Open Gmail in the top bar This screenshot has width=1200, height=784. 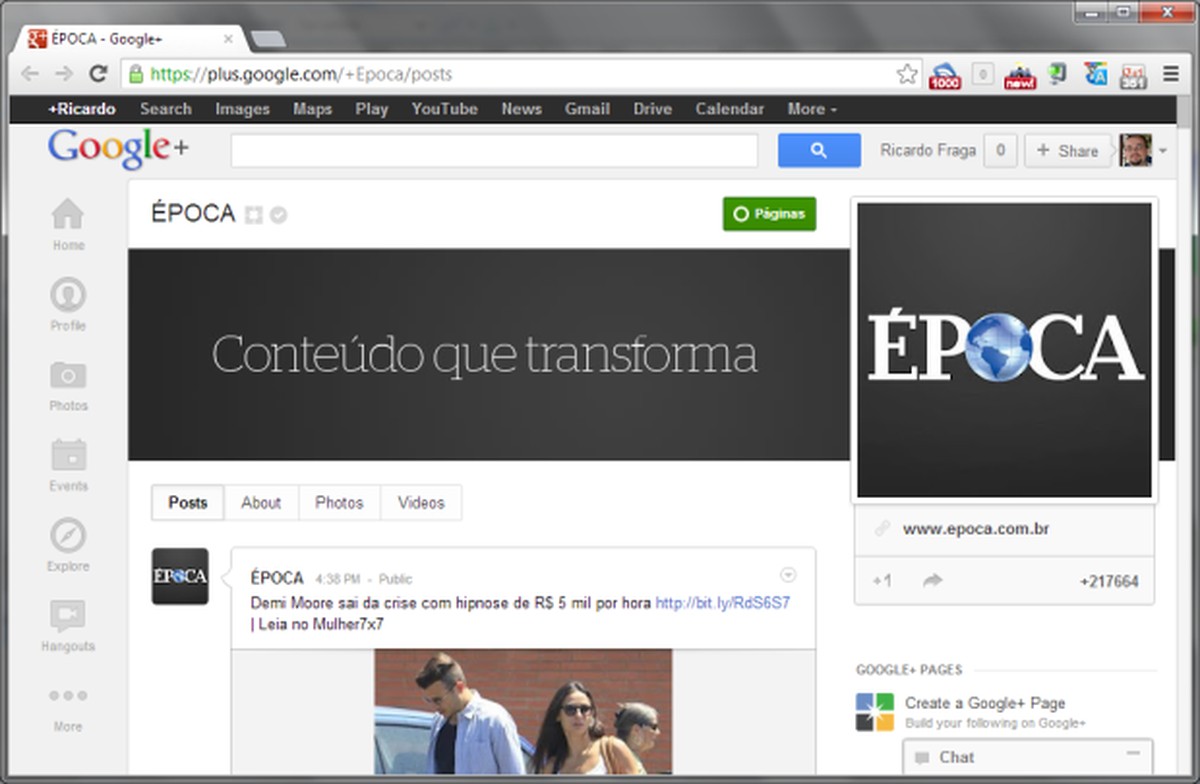coord(587,109)
